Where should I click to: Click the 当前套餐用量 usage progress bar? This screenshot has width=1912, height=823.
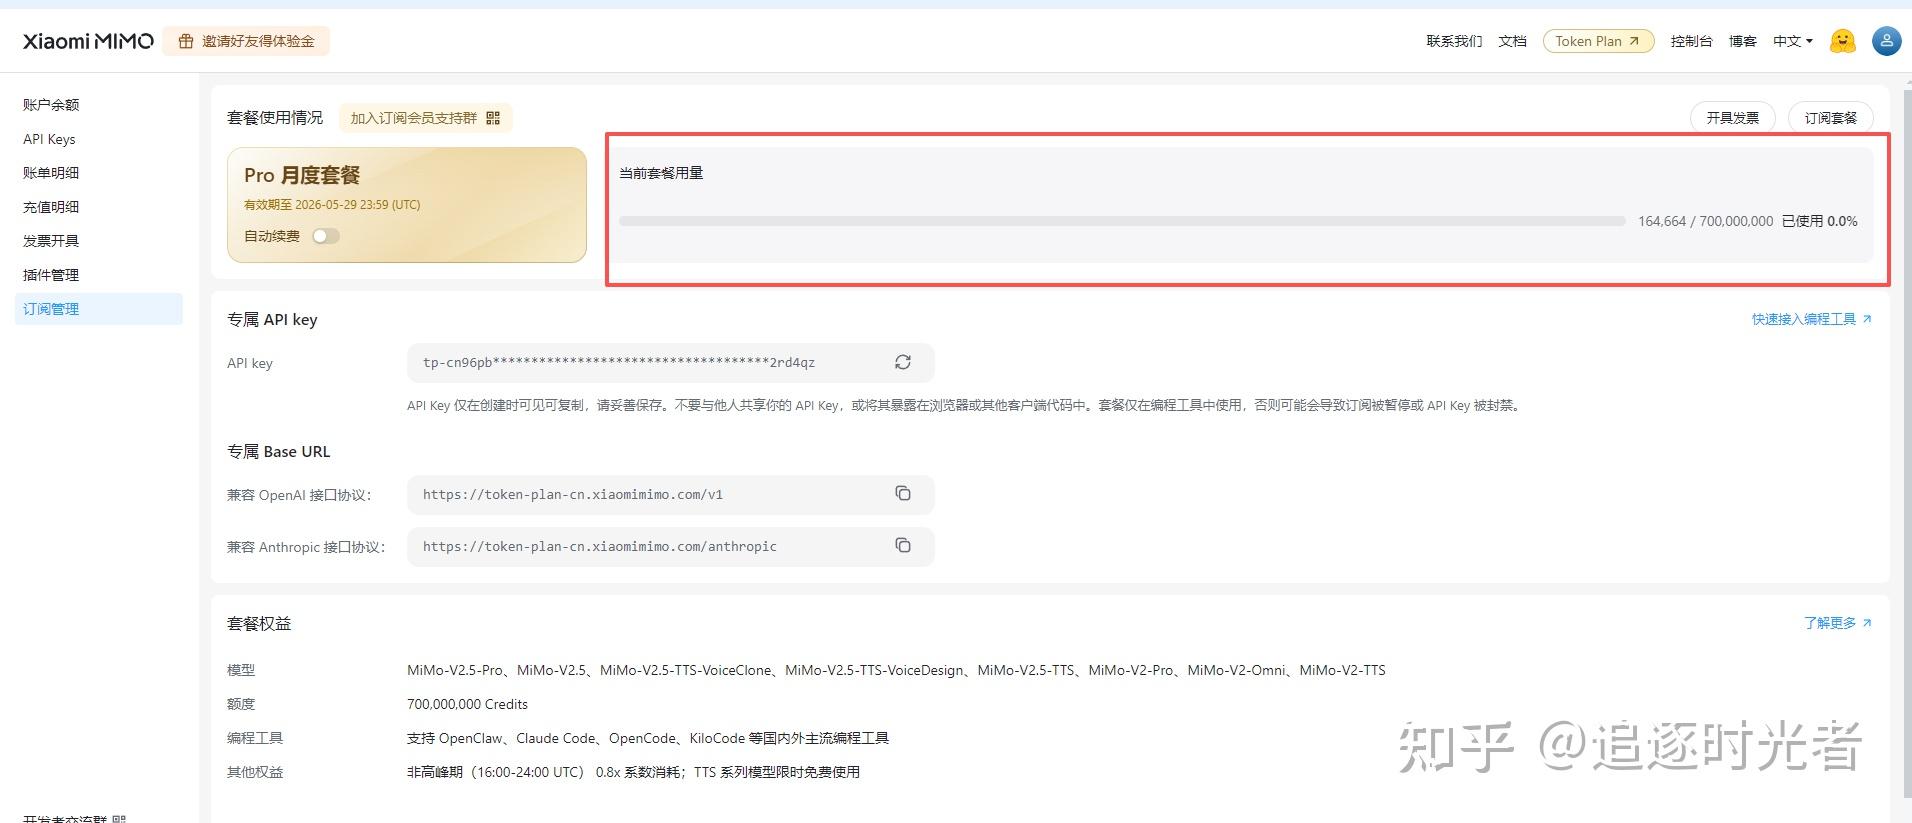(x=1122, y=221)
